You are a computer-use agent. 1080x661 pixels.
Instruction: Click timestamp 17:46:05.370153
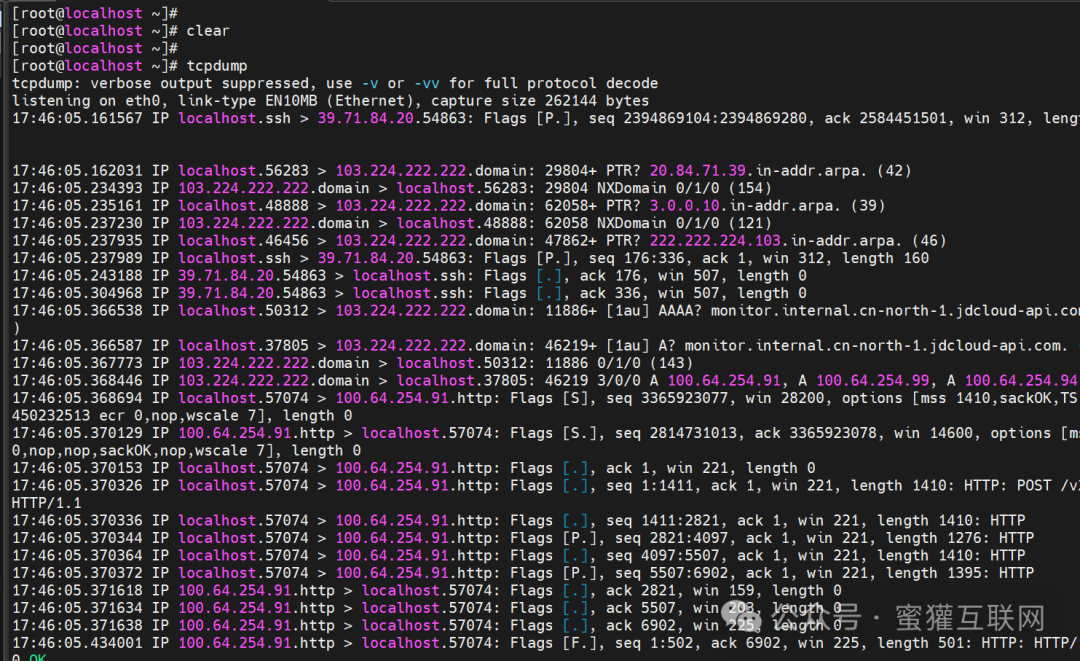[x=77, y=468]
